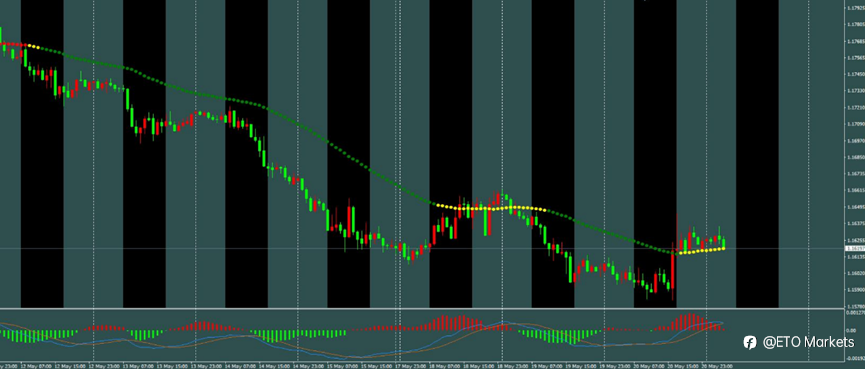
Task: Click the 20 May 15:00 time label
Action: coord(683,366)
